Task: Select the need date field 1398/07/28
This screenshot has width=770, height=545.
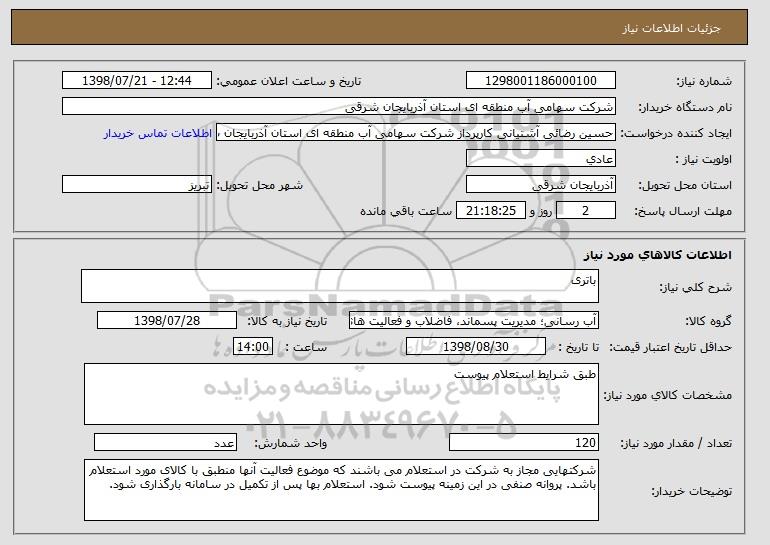Action: tap(167, 321)
